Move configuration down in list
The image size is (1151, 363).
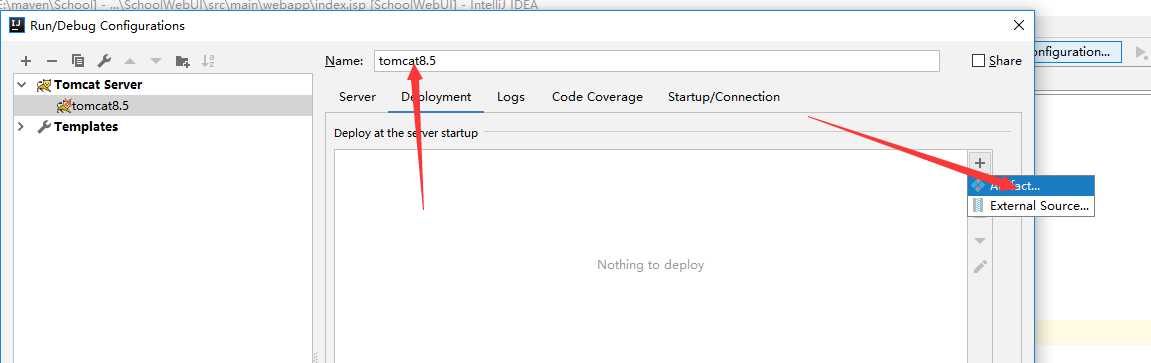[x=156, y=62]
